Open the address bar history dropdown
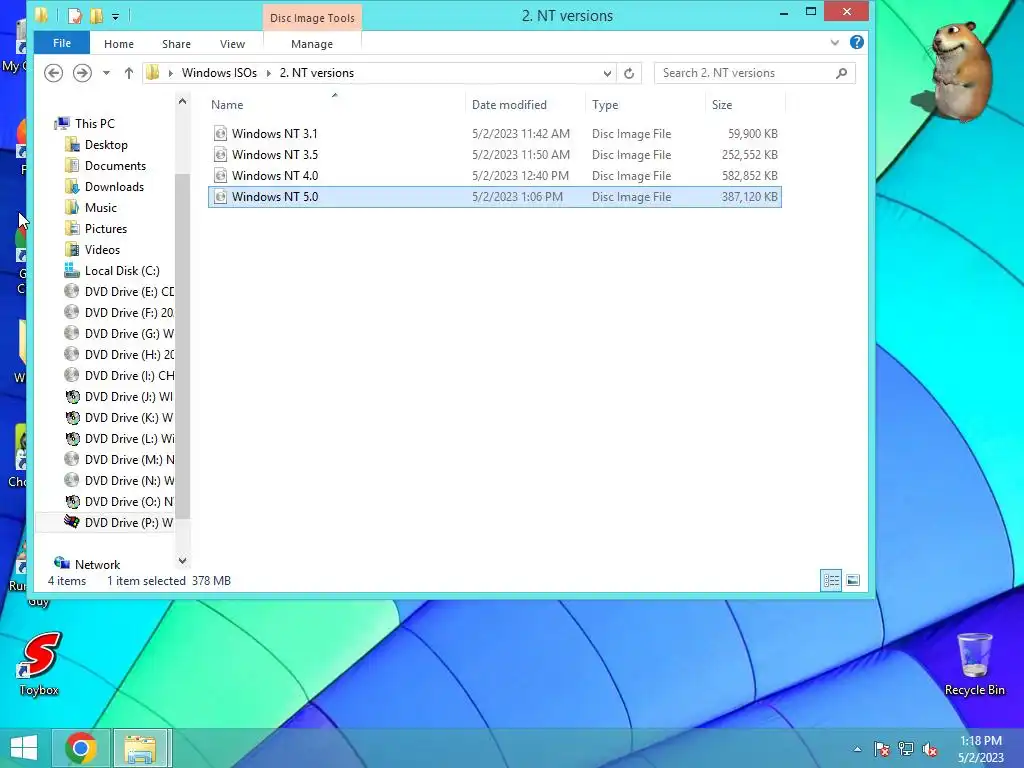This screenshot has width=1024, height=768. 607,73
